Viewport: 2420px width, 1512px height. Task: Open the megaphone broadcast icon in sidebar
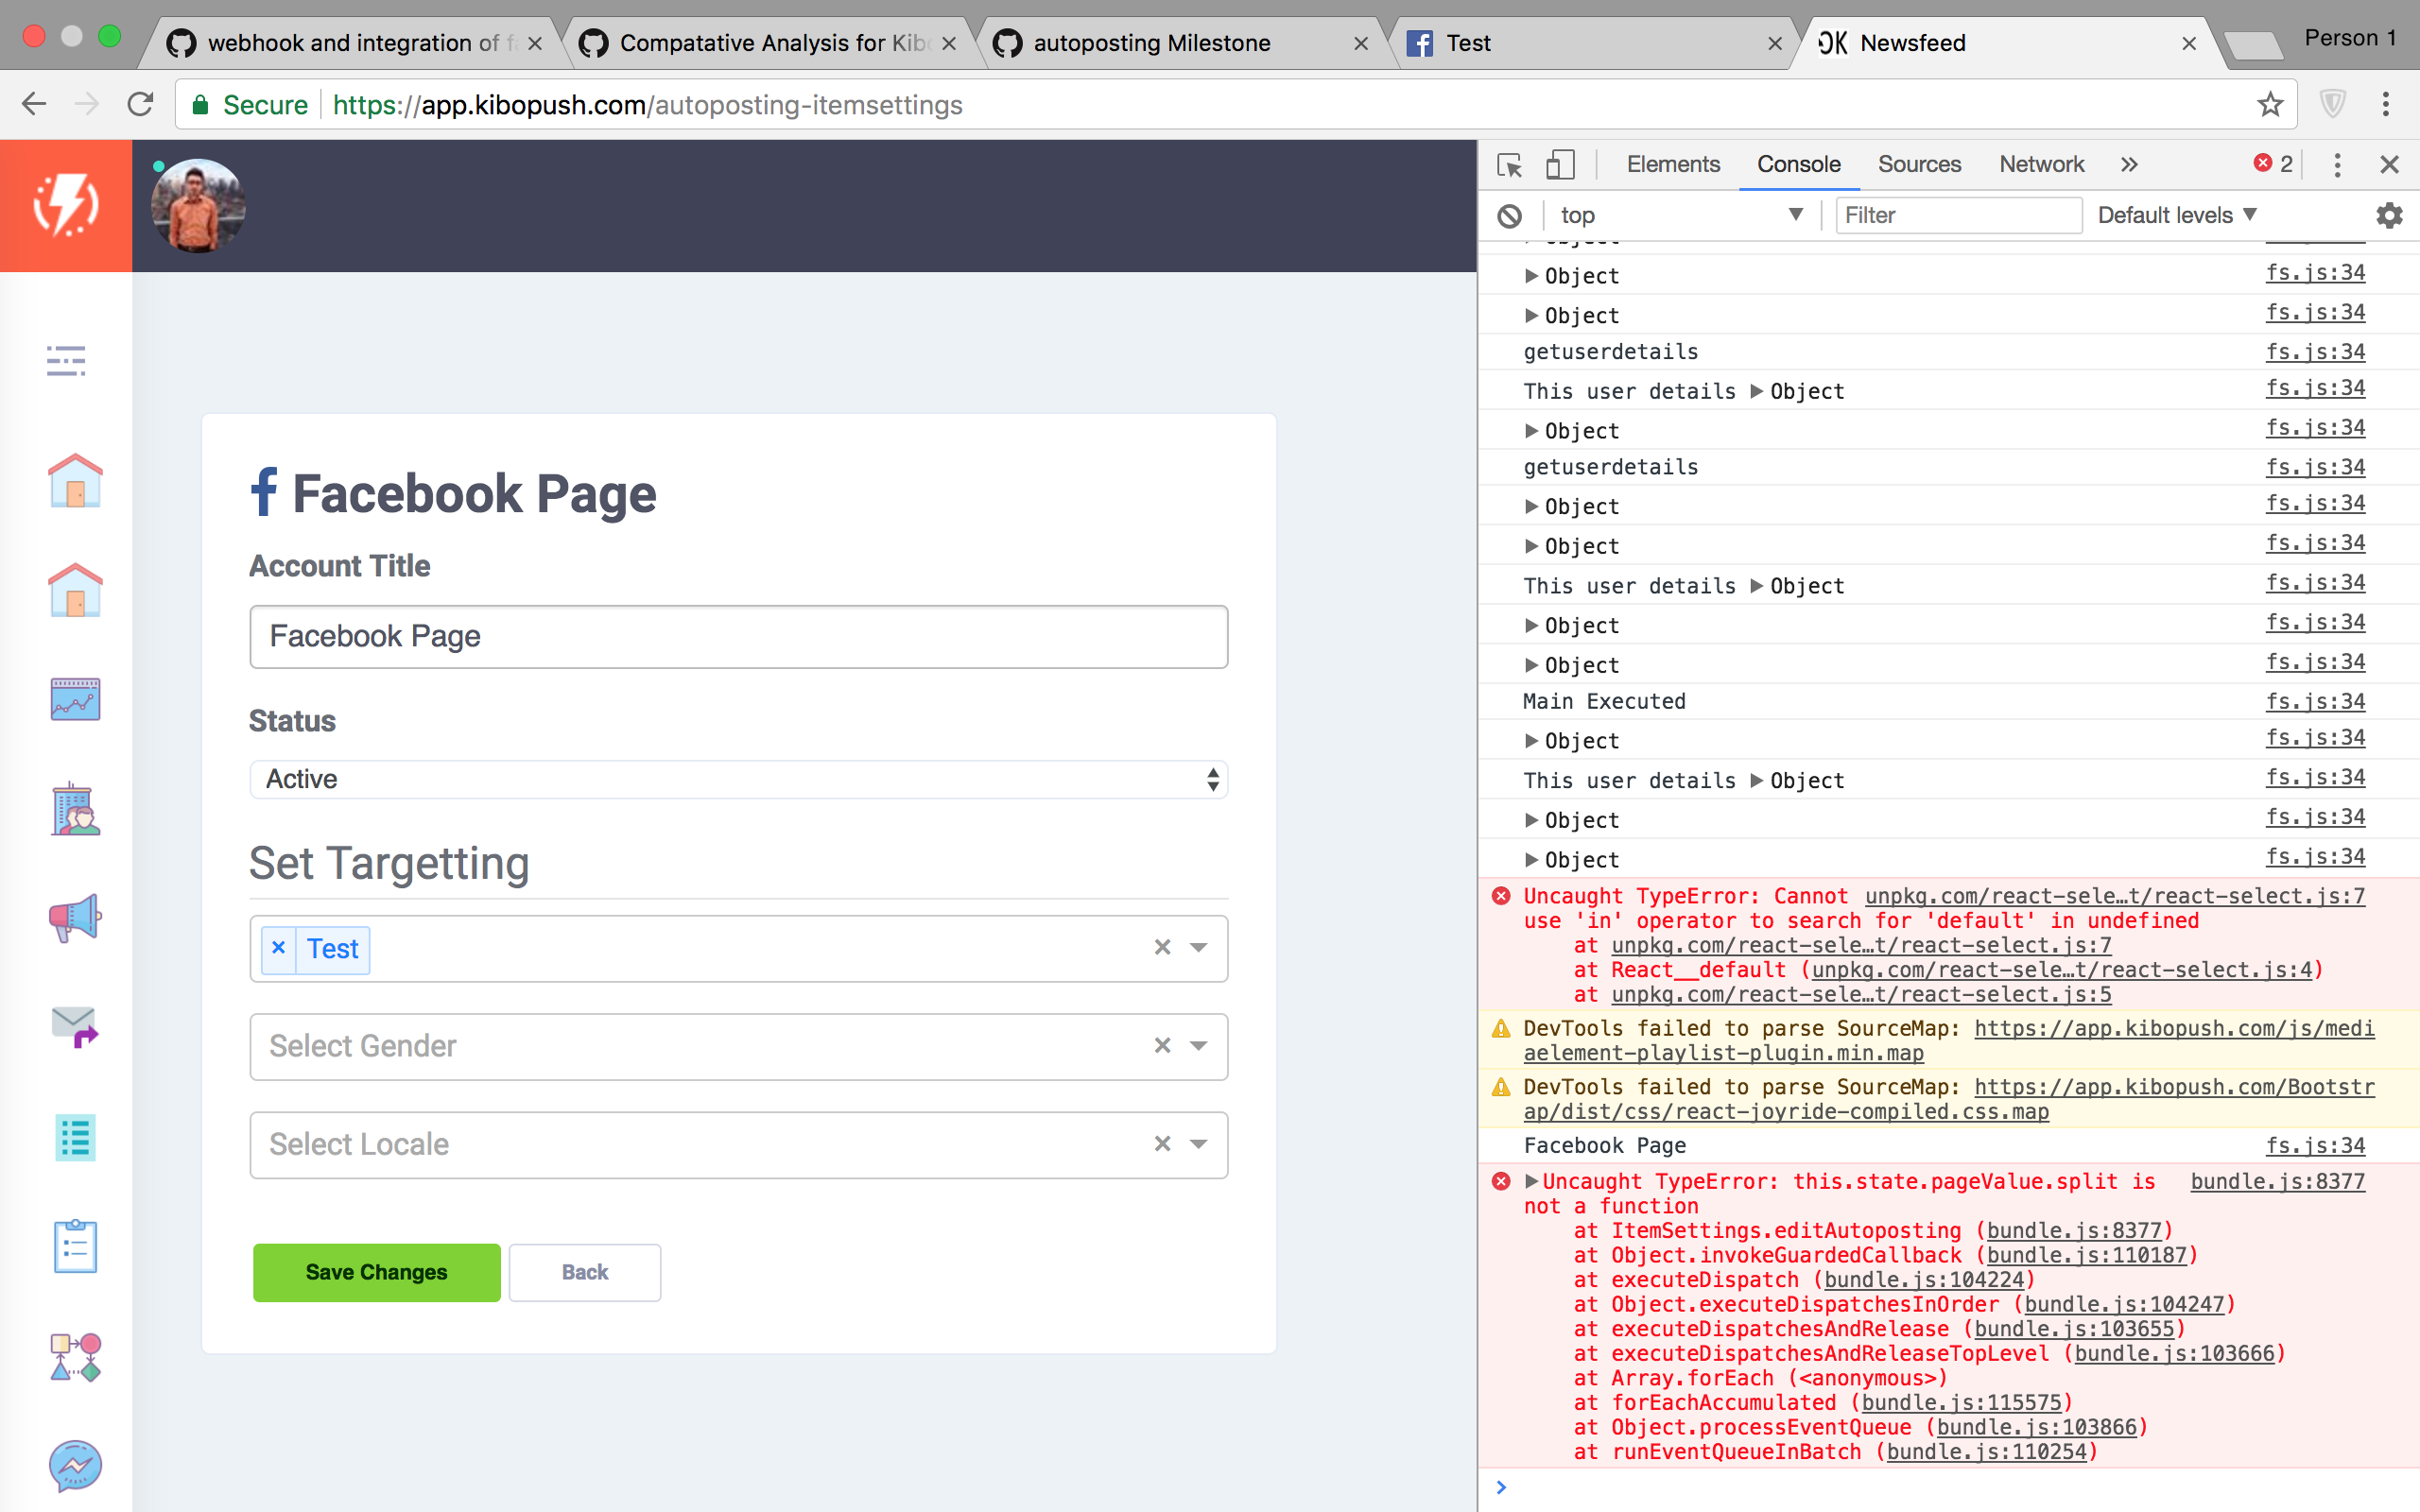tap(75, 918)
